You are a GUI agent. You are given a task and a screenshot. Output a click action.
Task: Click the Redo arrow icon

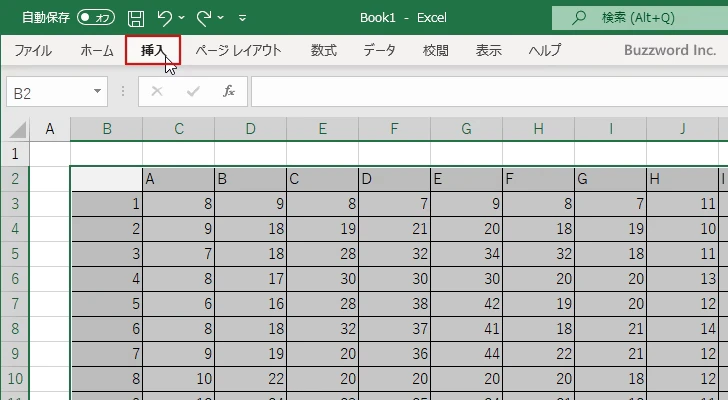[x=204, y=18]
